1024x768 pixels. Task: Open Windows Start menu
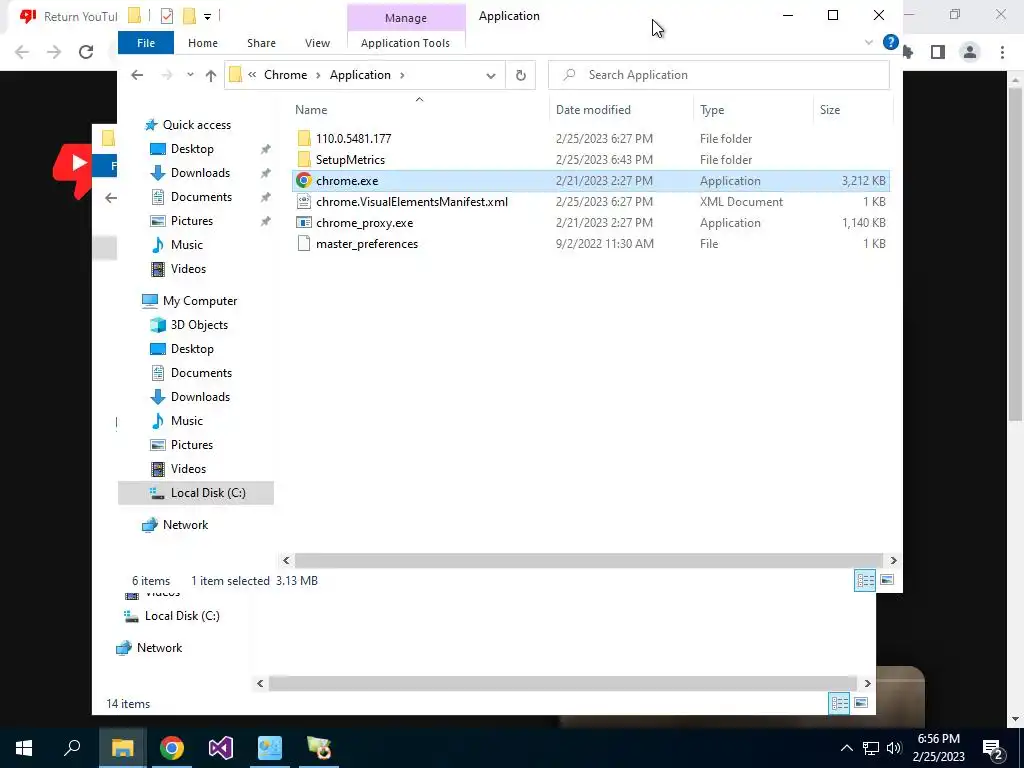click(x=24, y=748)
